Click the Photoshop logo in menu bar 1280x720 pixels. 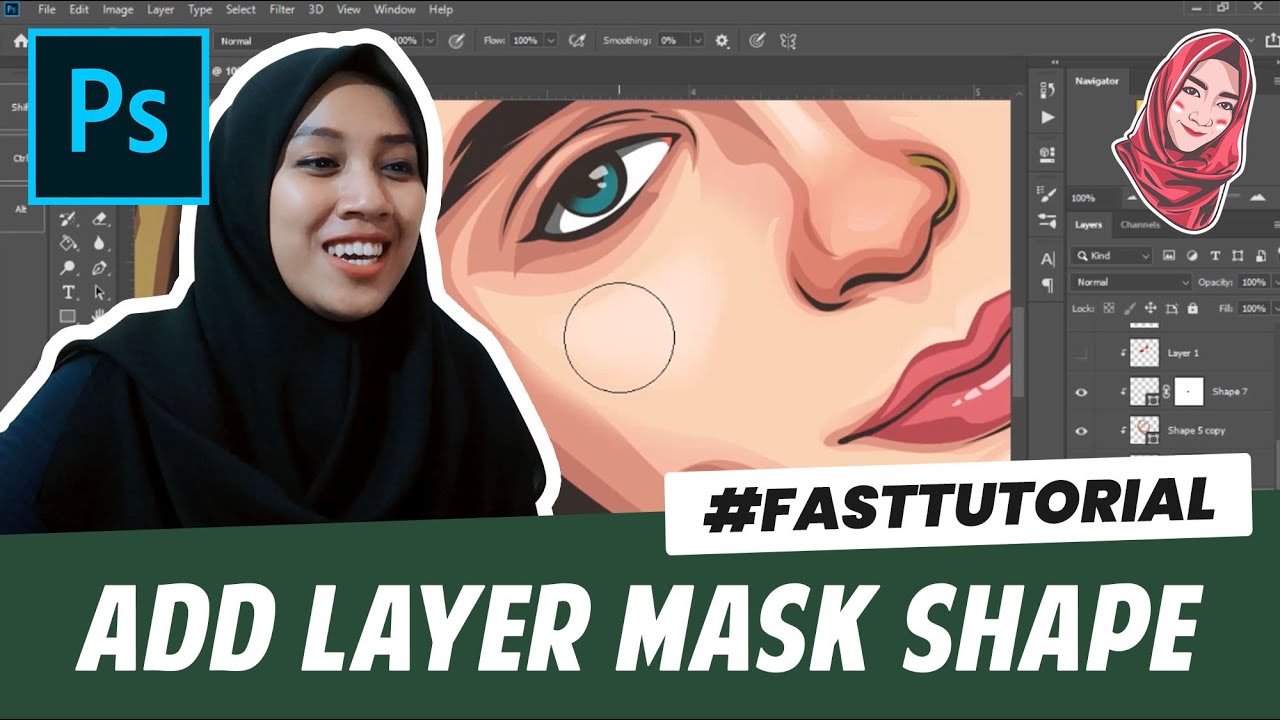(11, 9)
